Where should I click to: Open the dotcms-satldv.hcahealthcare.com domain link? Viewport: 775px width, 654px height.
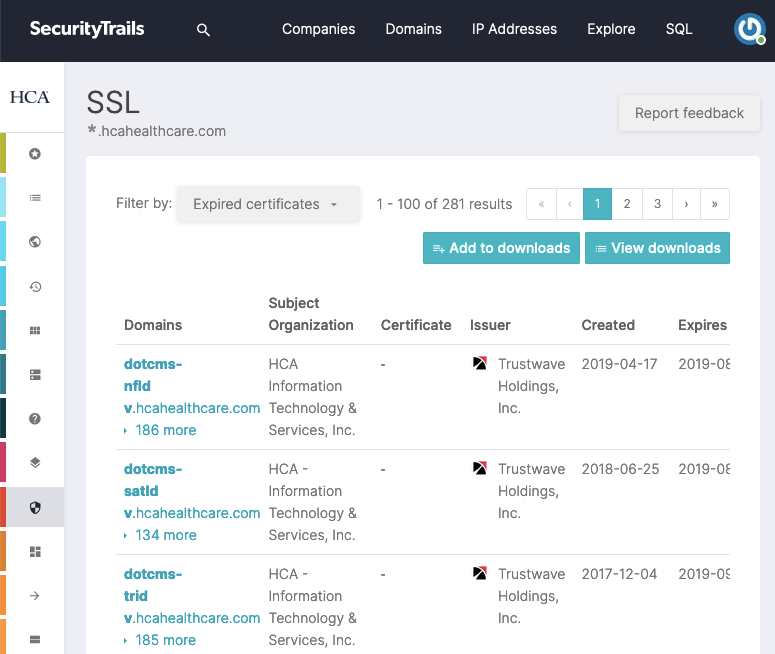[192, 490]
